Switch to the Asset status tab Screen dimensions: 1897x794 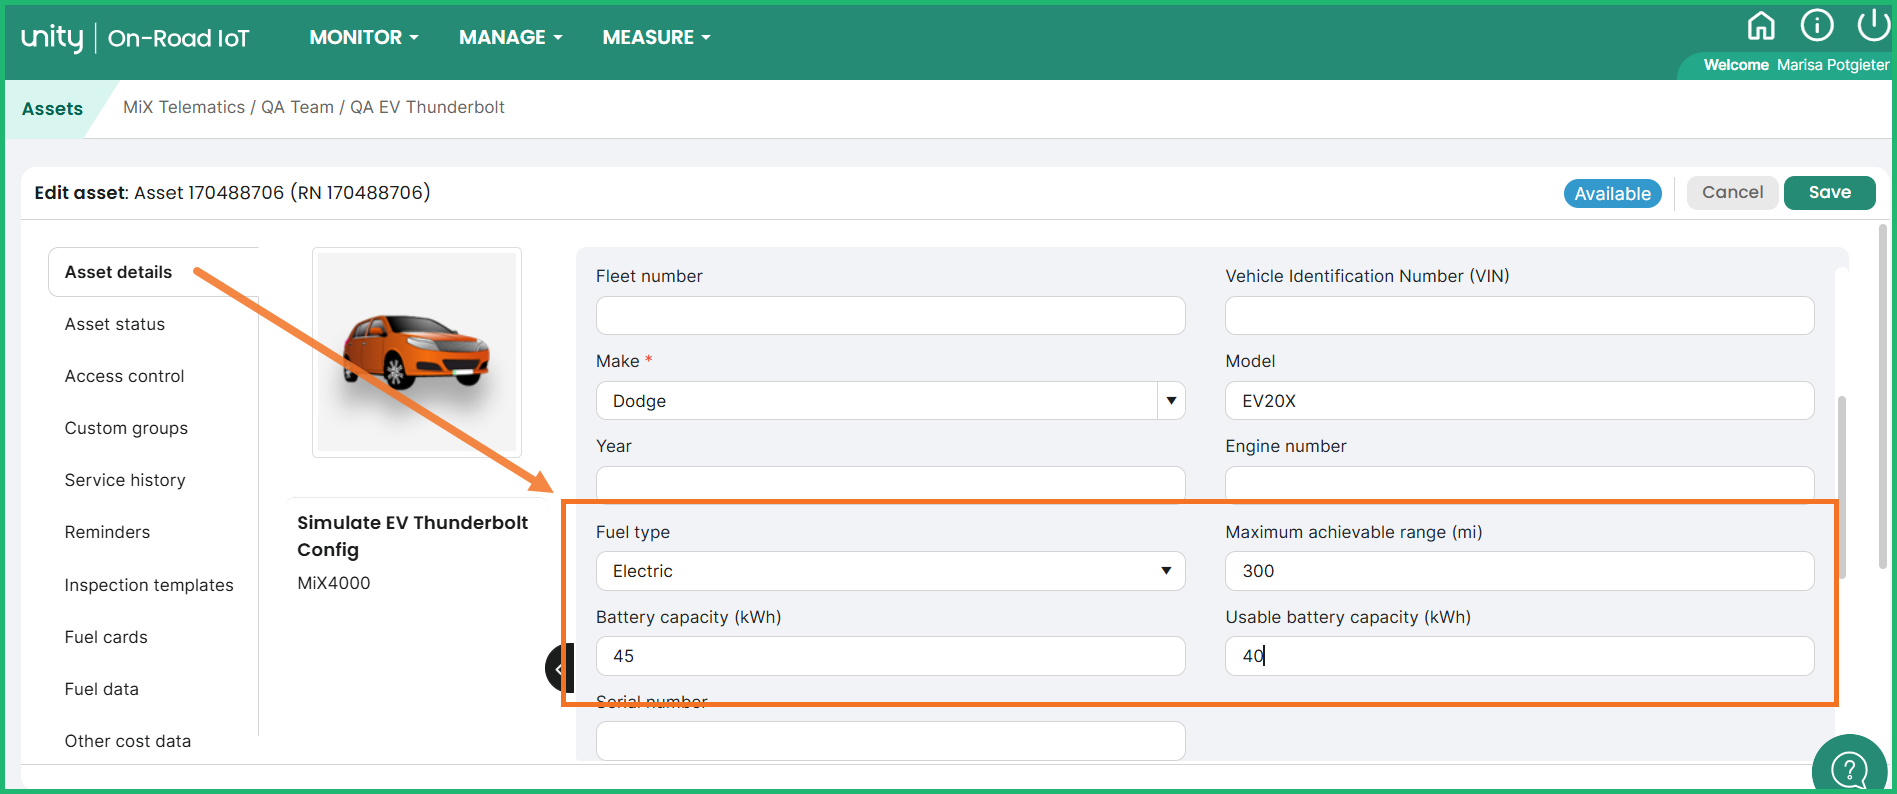click(115, 324)
